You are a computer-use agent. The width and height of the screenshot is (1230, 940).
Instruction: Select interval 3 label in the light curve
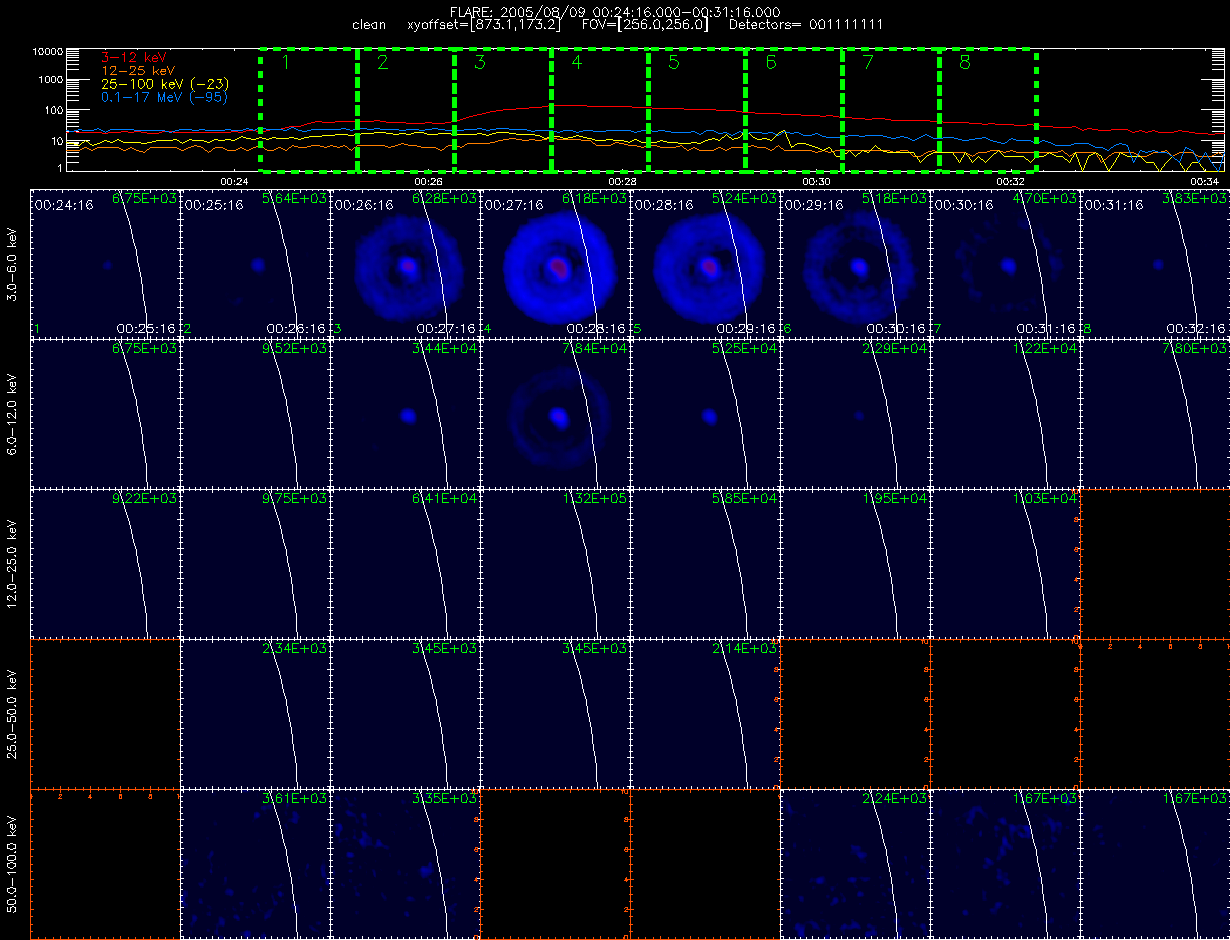coord(479,63)
